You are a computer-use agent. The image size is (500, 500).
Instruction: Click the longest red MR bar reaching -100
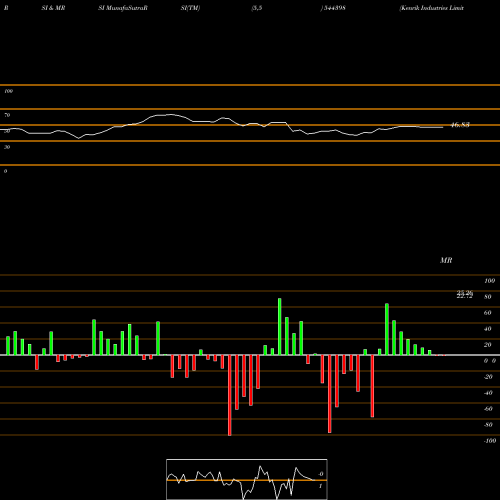[x=230, y=395]
